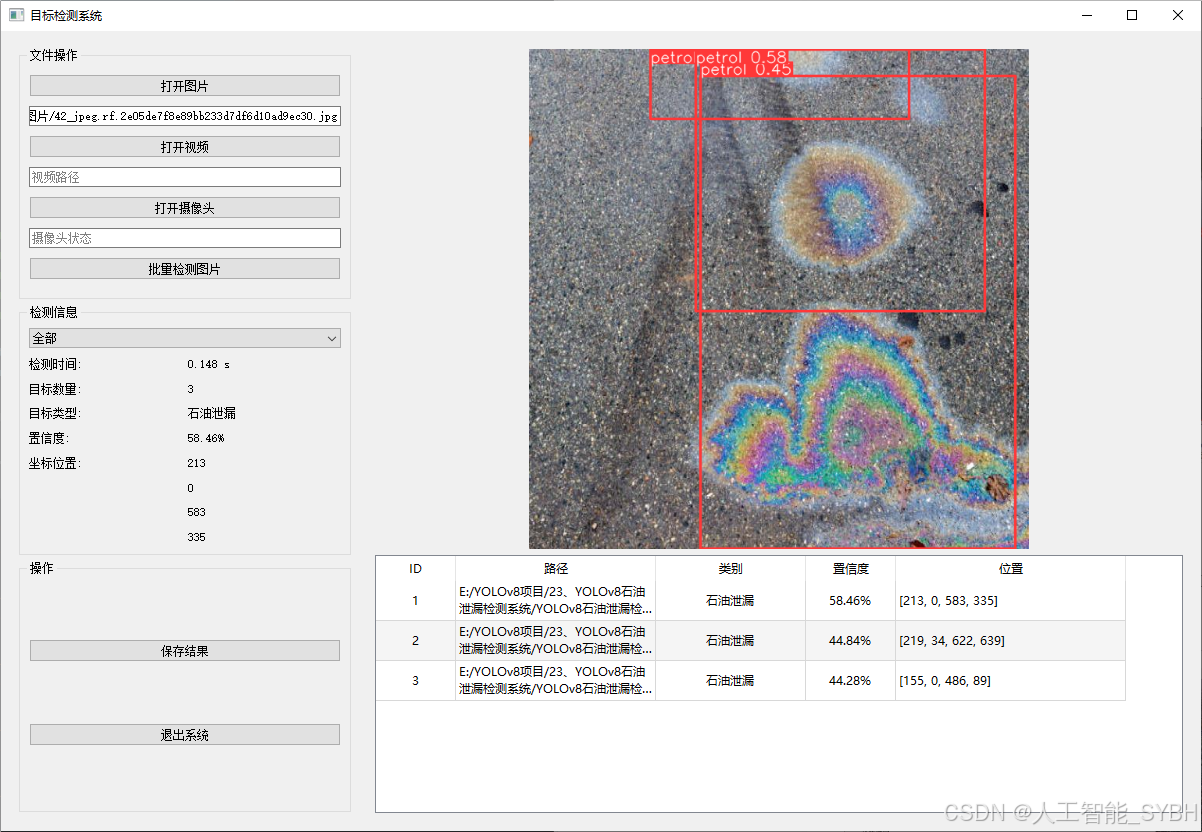Click the position cell [213, 0, 583, 335]
Image resolution: width=1202 pixels, height=832 pixels.
coord(1010,601)
